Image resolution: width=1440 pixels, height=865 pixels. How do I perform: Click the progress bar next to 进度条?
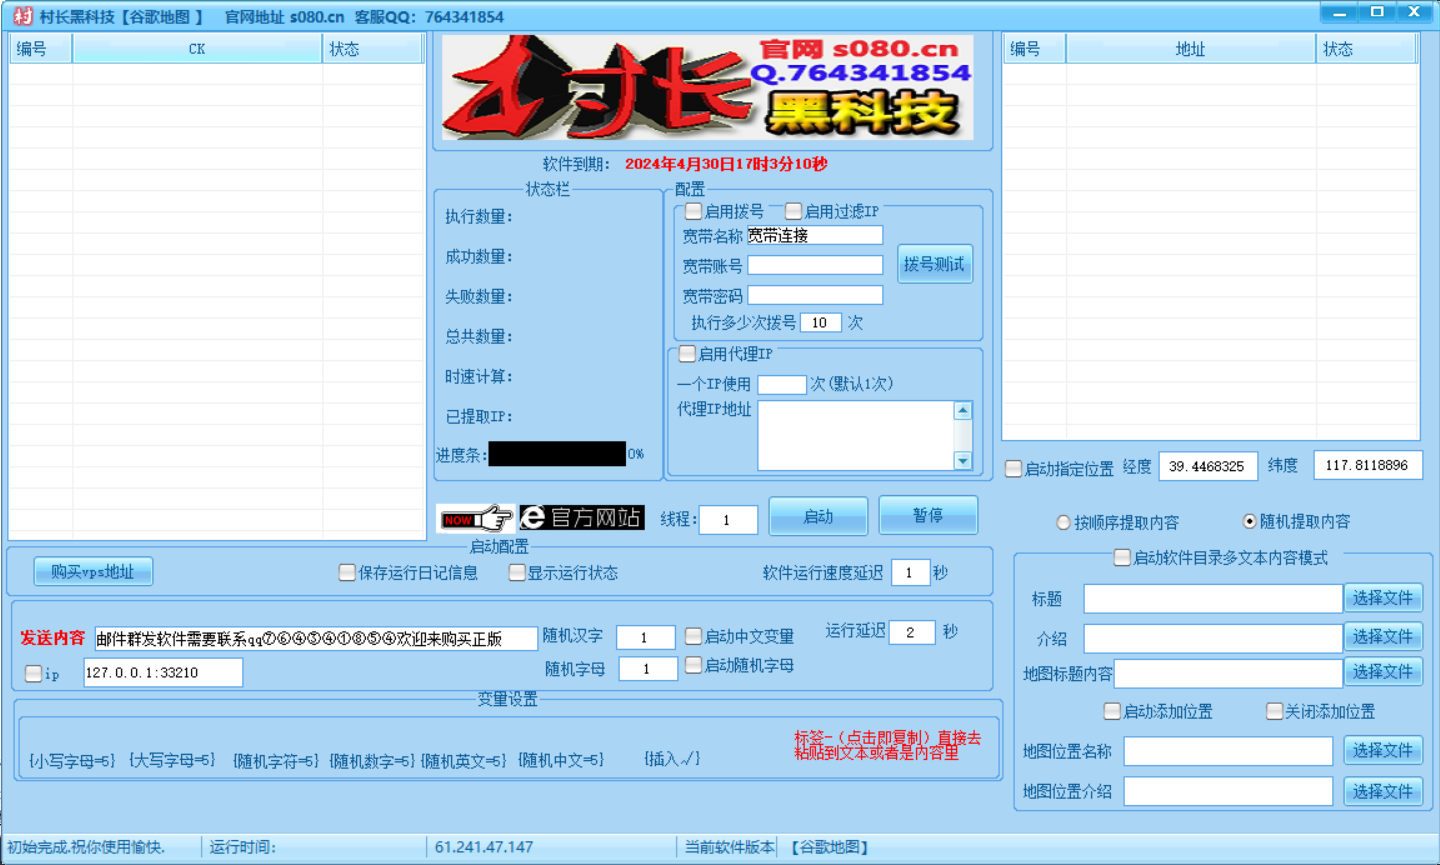557,454
